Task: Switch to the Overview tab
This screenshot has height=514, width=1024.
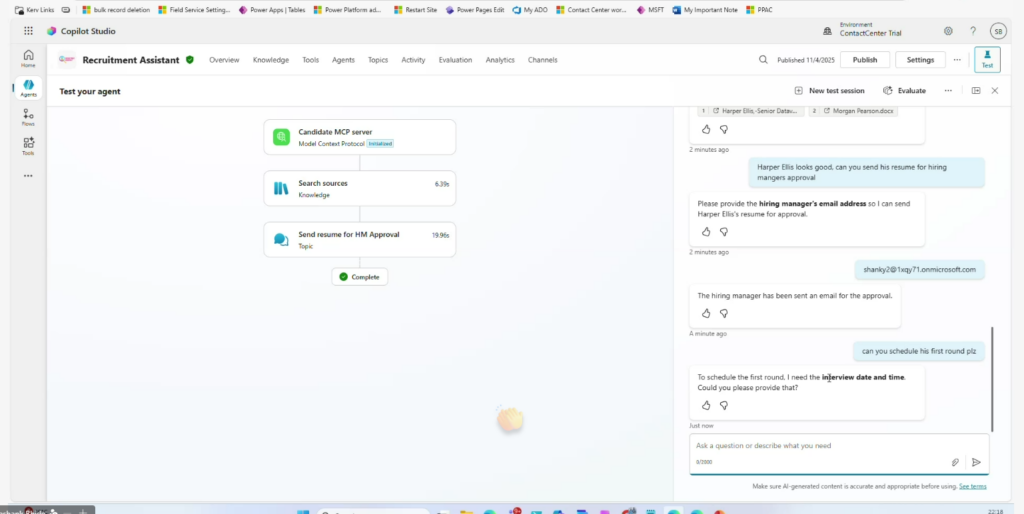Action: point(224,59)
